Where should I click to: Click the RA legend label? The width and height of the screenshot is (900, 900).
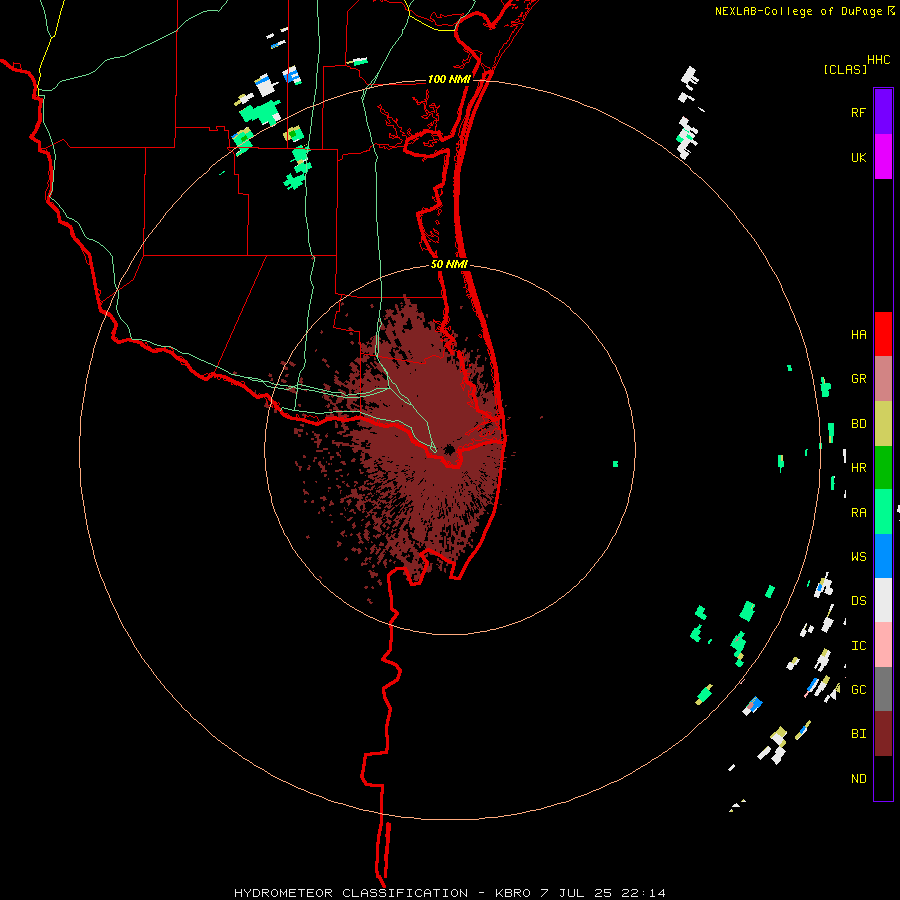coord(858,513)
